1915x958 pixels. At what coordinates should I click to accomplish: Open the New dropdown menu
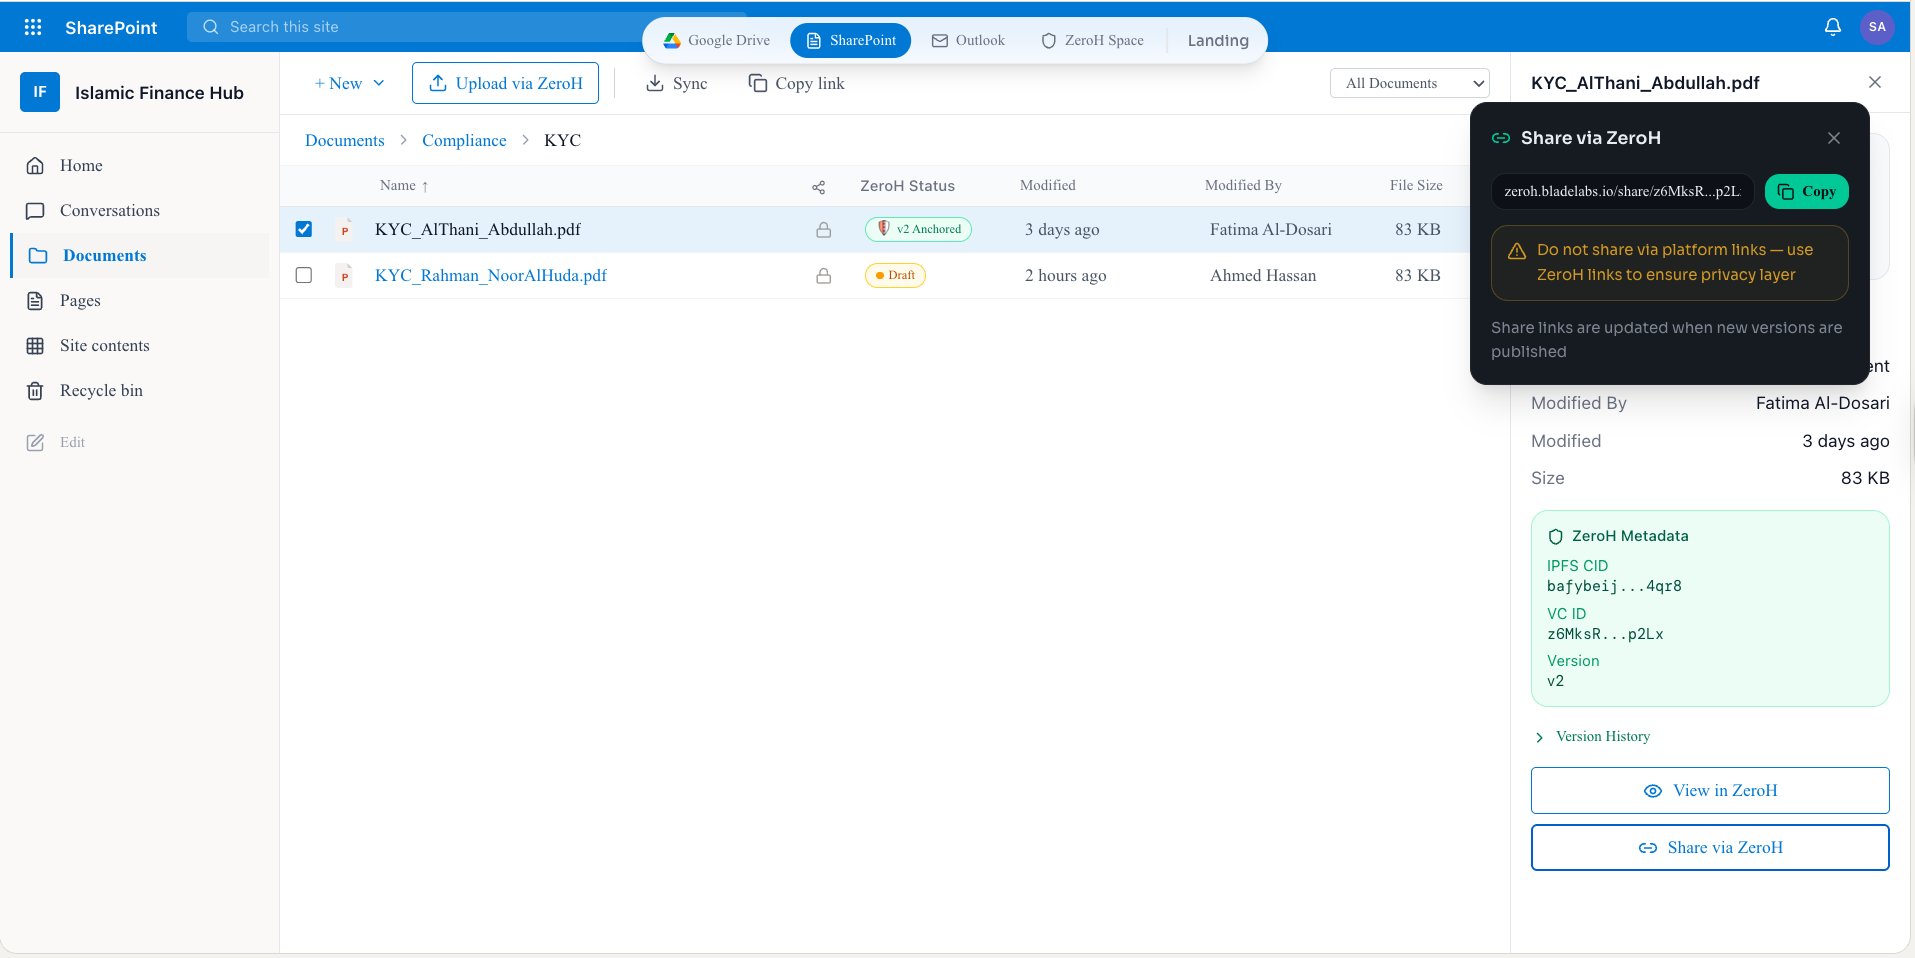click(349, 83)
